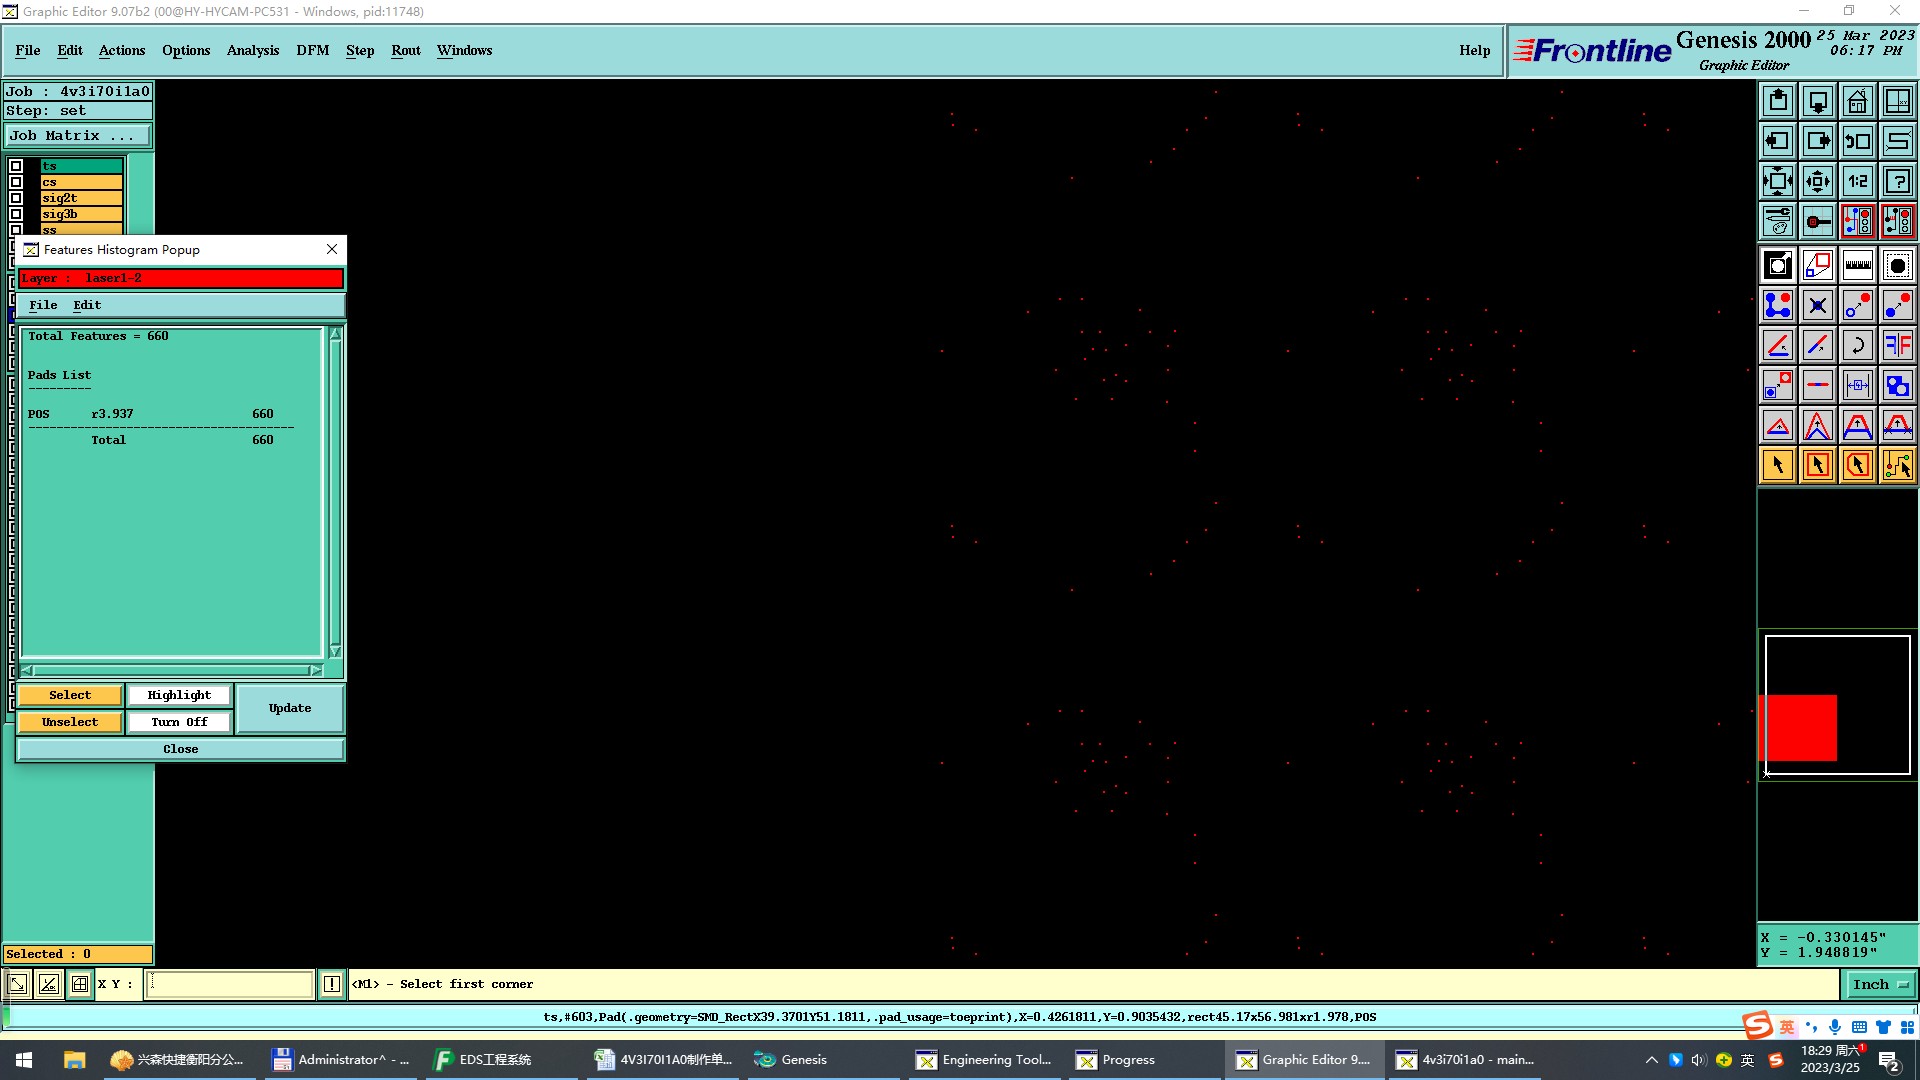Select the ruler measure tool
This screenshot has width=1920, height=1080.
pos(1857,265)
